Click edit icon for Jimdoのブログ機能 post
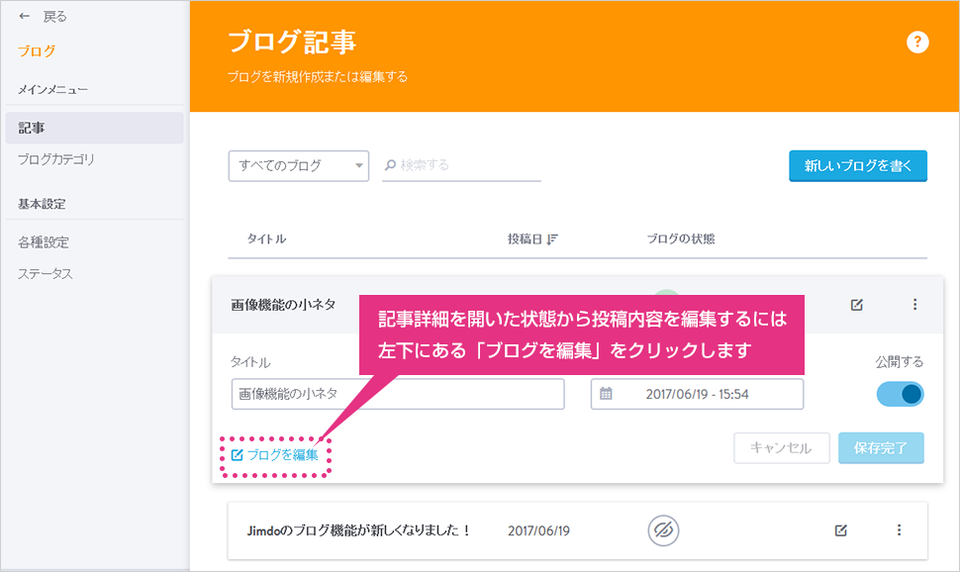 [841, 530]
